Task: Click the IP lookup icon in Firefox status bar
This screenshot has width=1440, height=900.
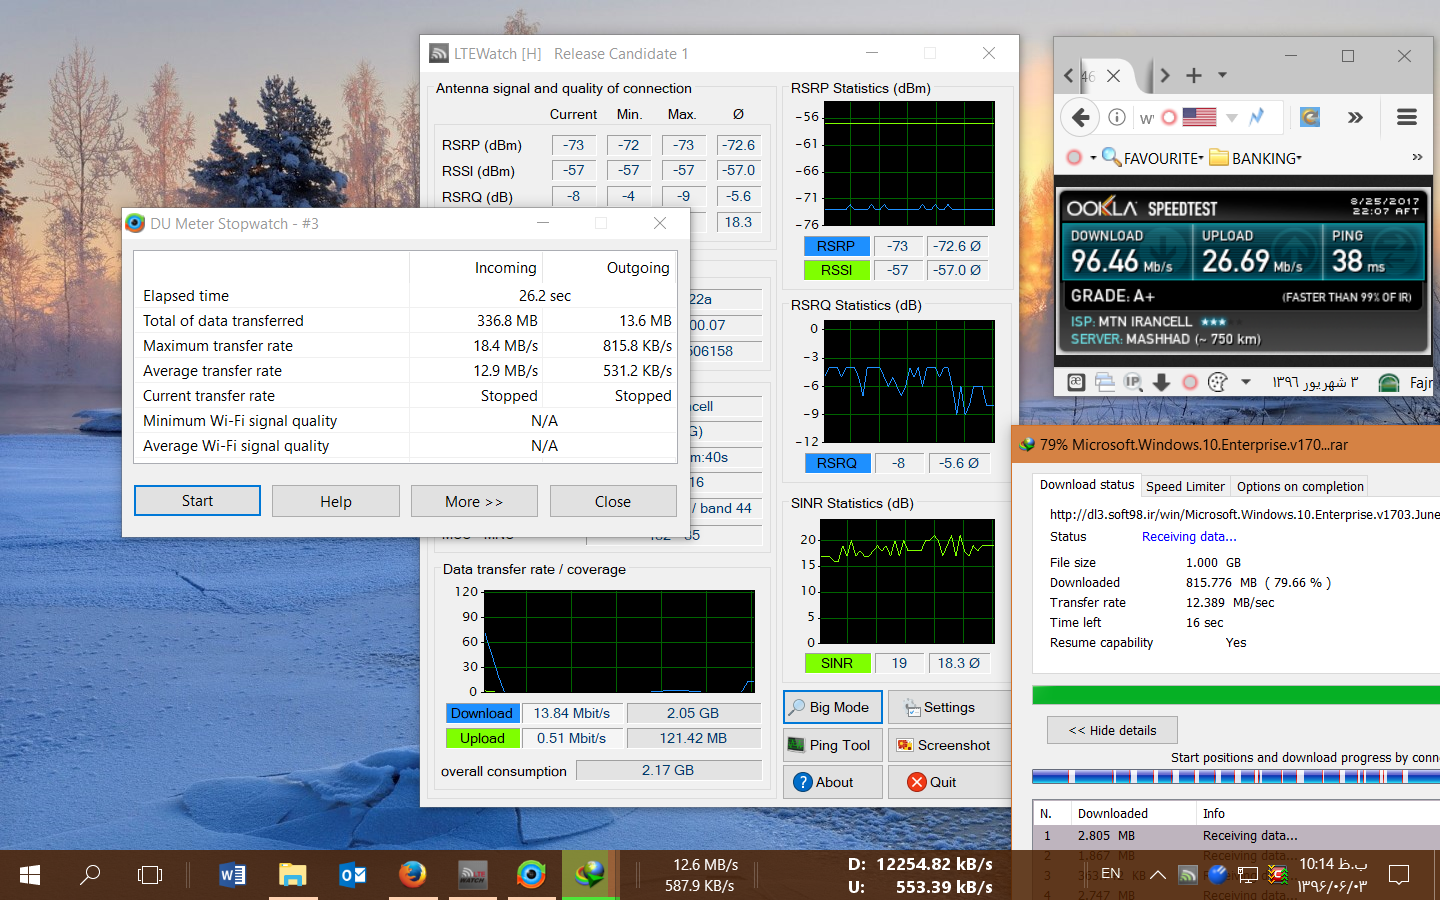Action: pyautogui.click(x=1132, y=382)
